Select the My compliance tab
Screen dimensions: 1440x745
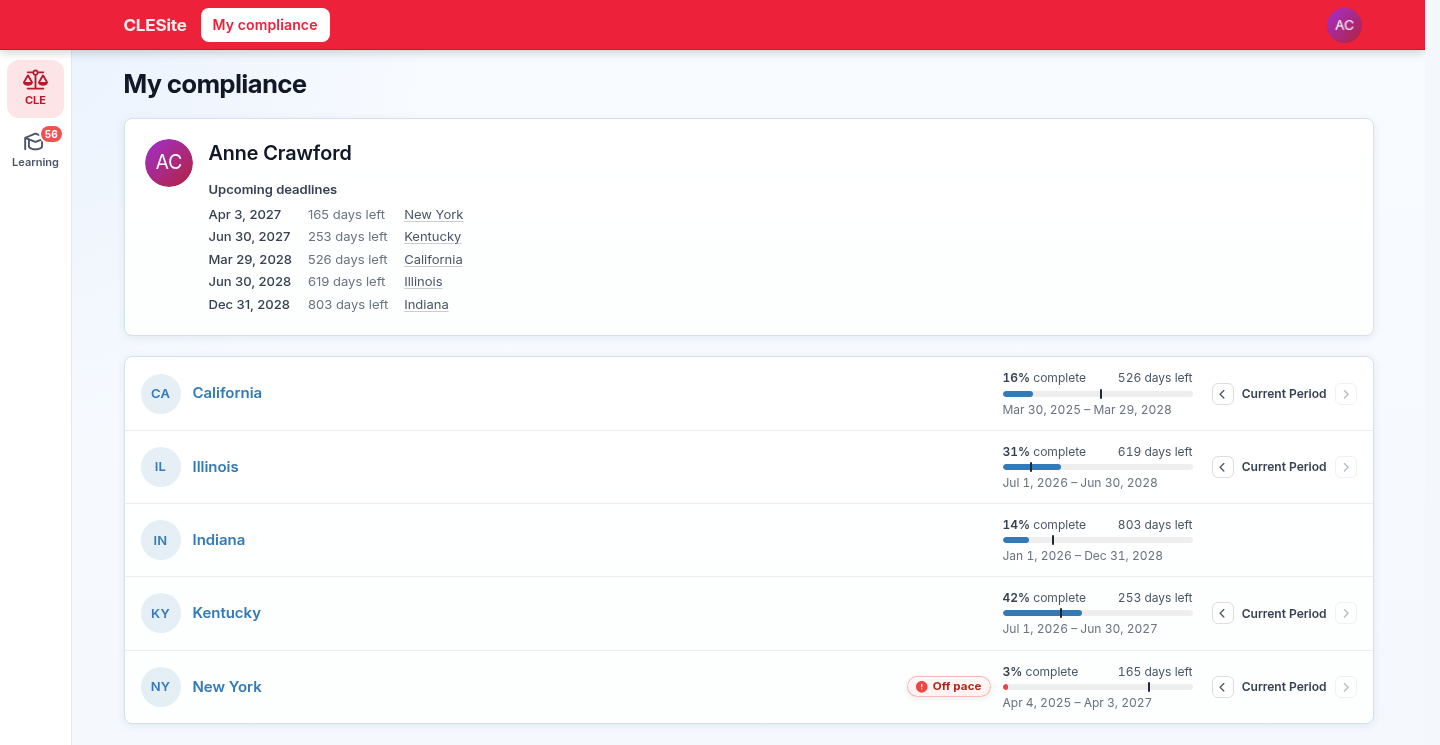(x=265, y=25)
